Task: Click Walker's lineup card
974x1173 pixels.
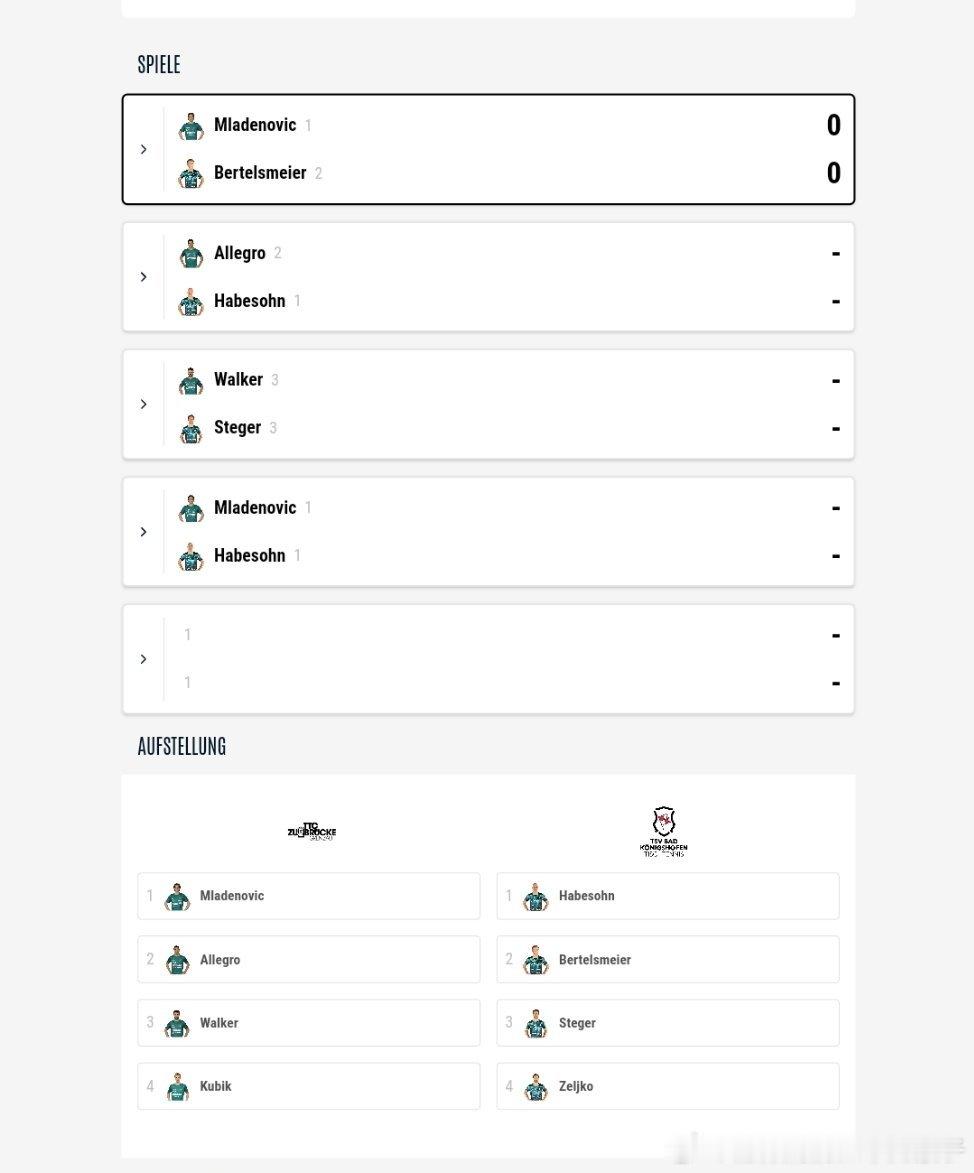Action: [309, 1023]
